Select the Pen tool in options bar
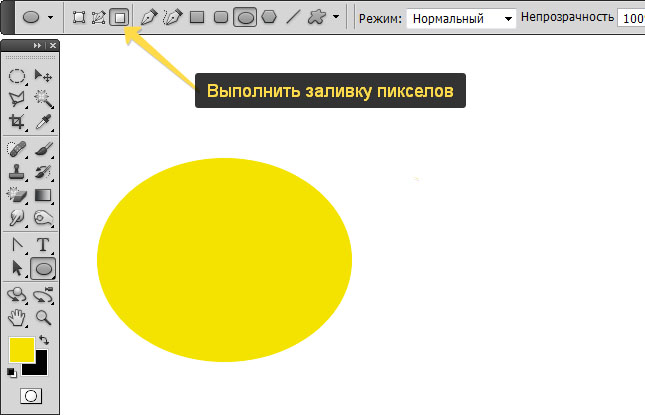 [149, 17]
